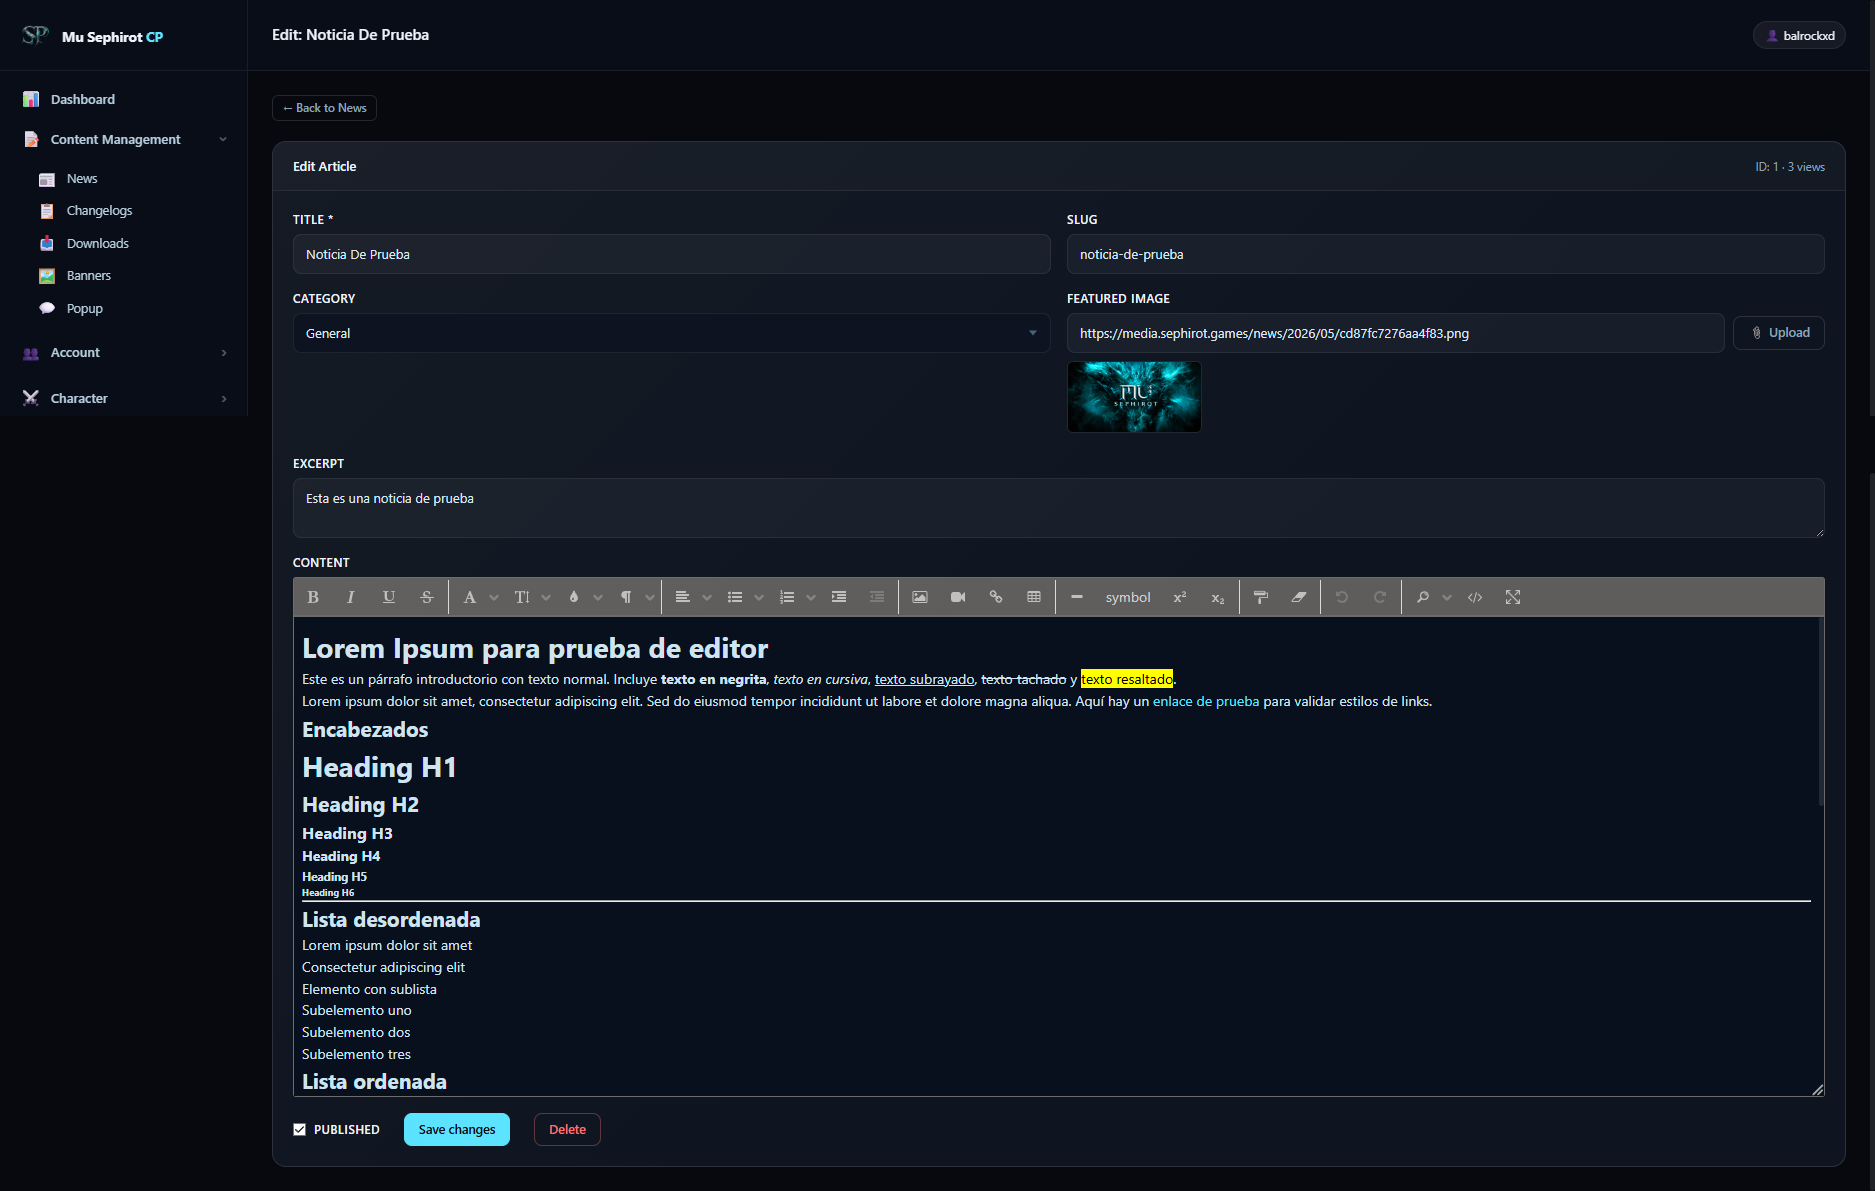Click the text alignment icon
The height and width of the screenshot is (1191, 1875).
(x=682, y=597)
